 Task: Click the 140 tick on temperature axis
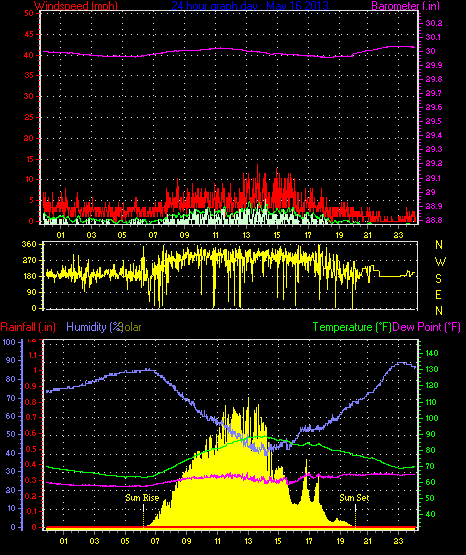432,353
